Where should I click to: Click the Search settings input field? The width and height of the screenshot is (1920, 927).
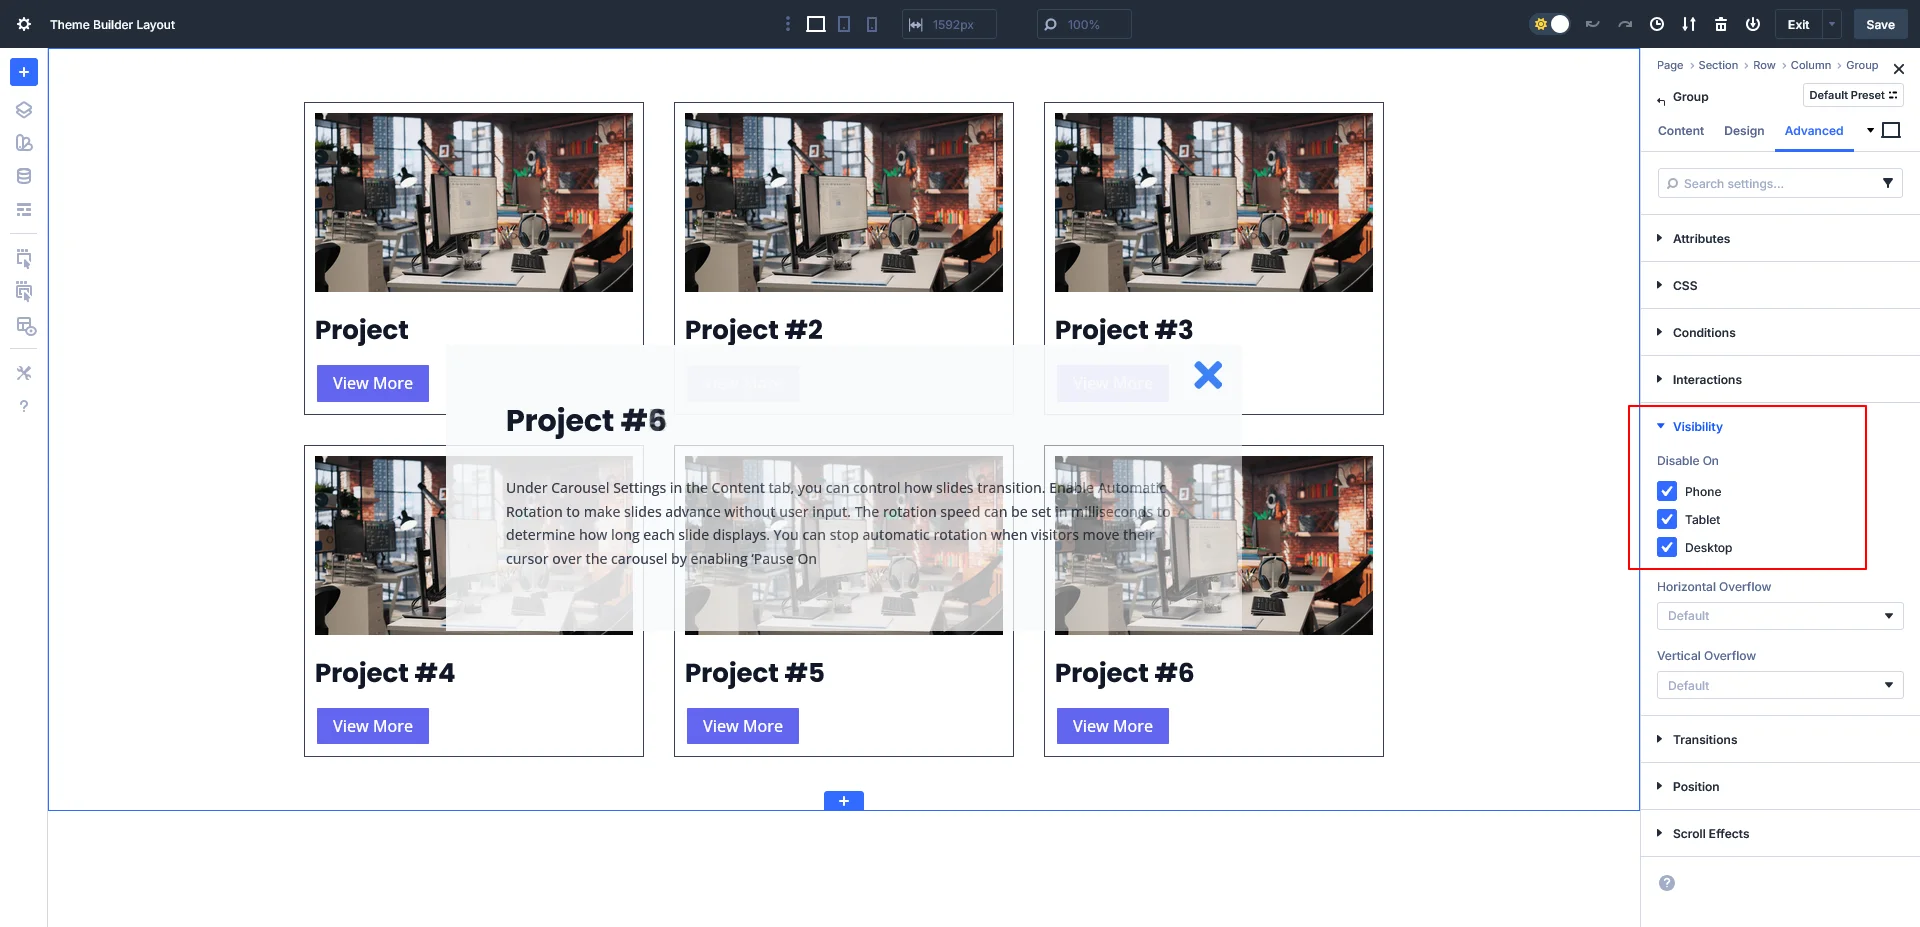(1770, 184)
